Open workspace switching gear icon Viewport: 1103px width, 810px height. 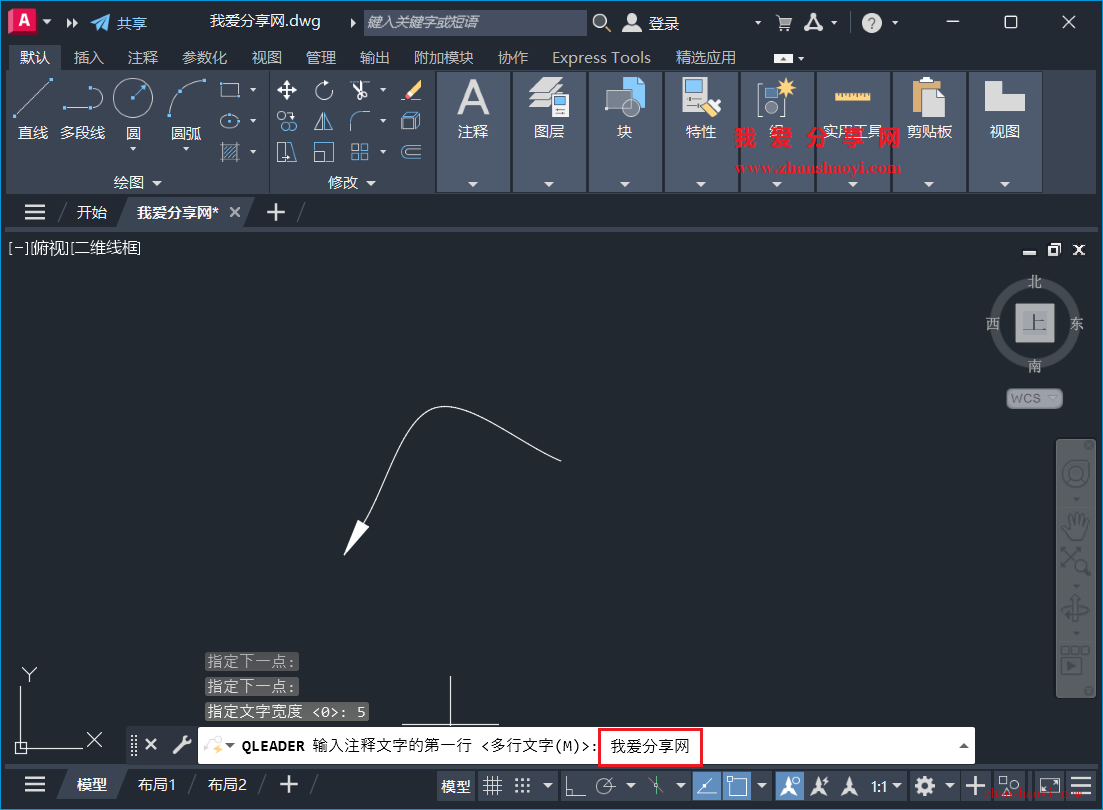tap(924, 785)
